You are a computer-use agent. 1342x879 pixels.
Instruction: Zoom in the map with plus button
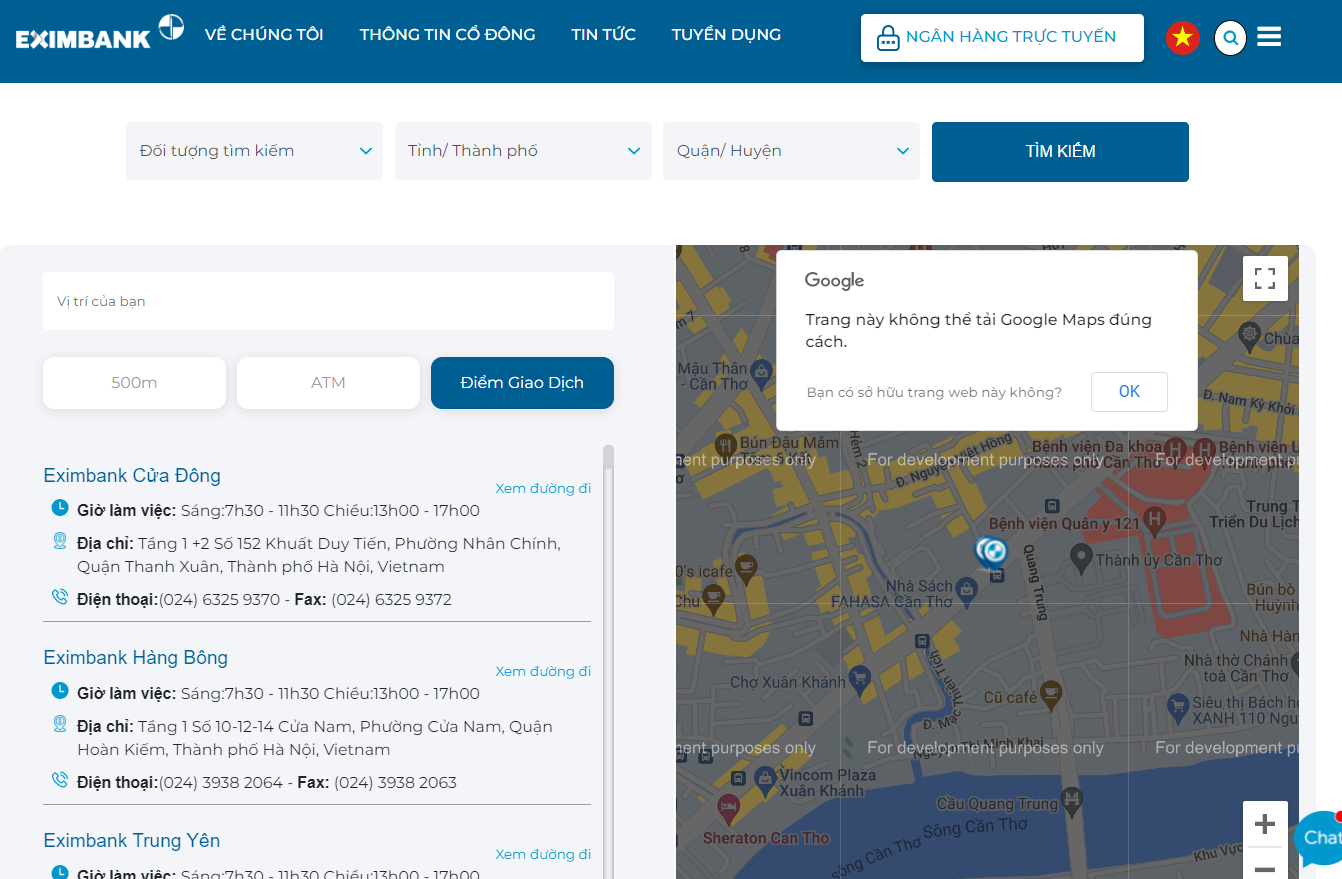pos(1265,824)
